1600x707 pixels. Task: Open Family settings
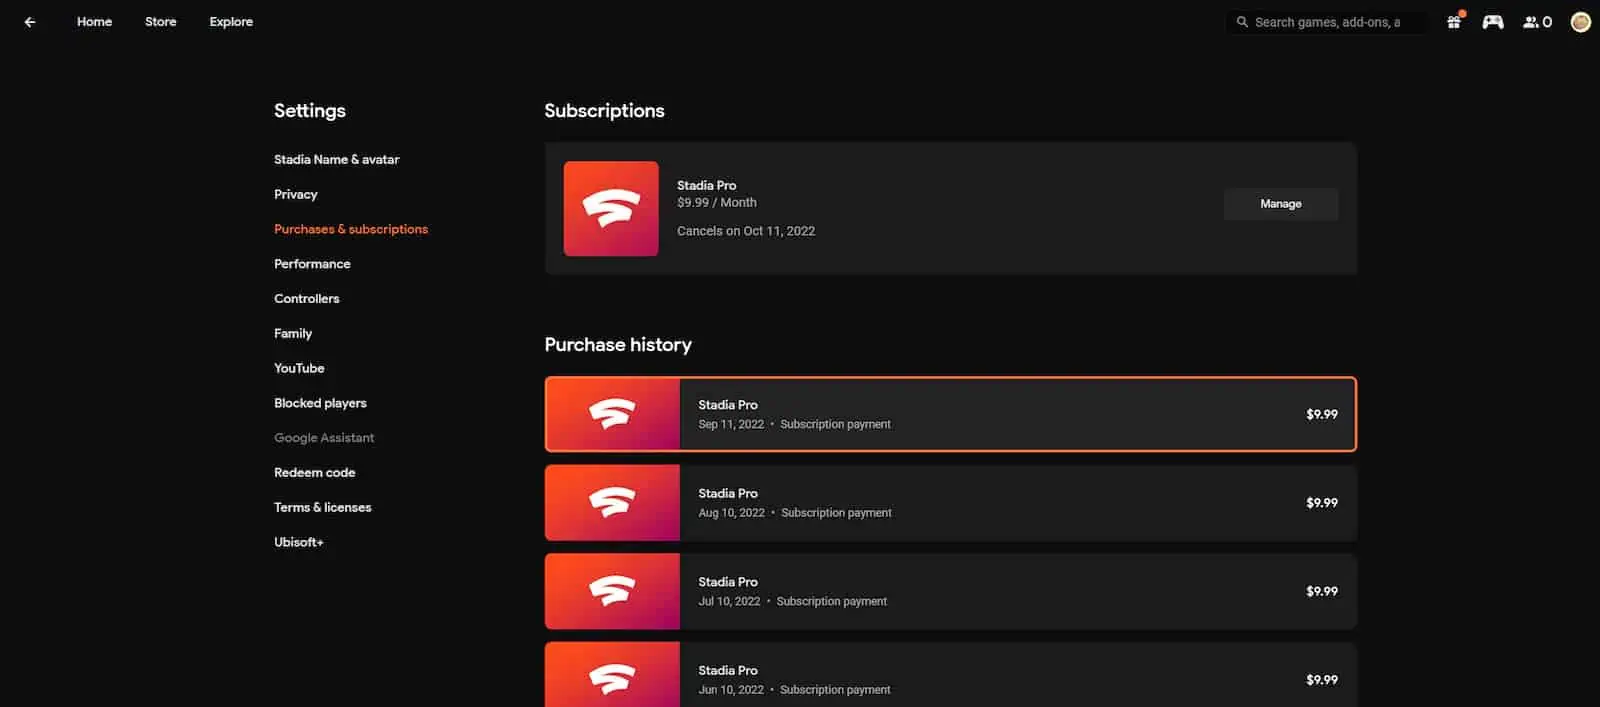click(x=293, y=334)
